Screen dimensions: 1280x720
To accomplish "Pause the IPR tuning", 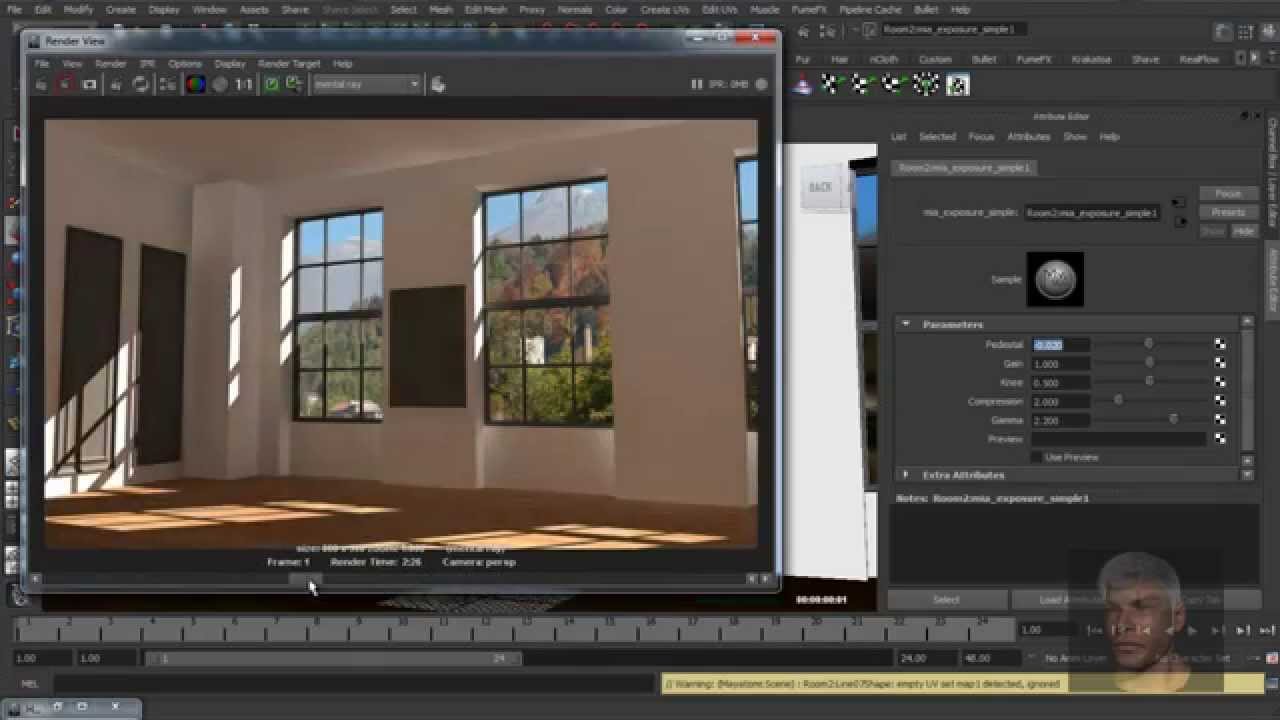I will (x=697, y=85).
